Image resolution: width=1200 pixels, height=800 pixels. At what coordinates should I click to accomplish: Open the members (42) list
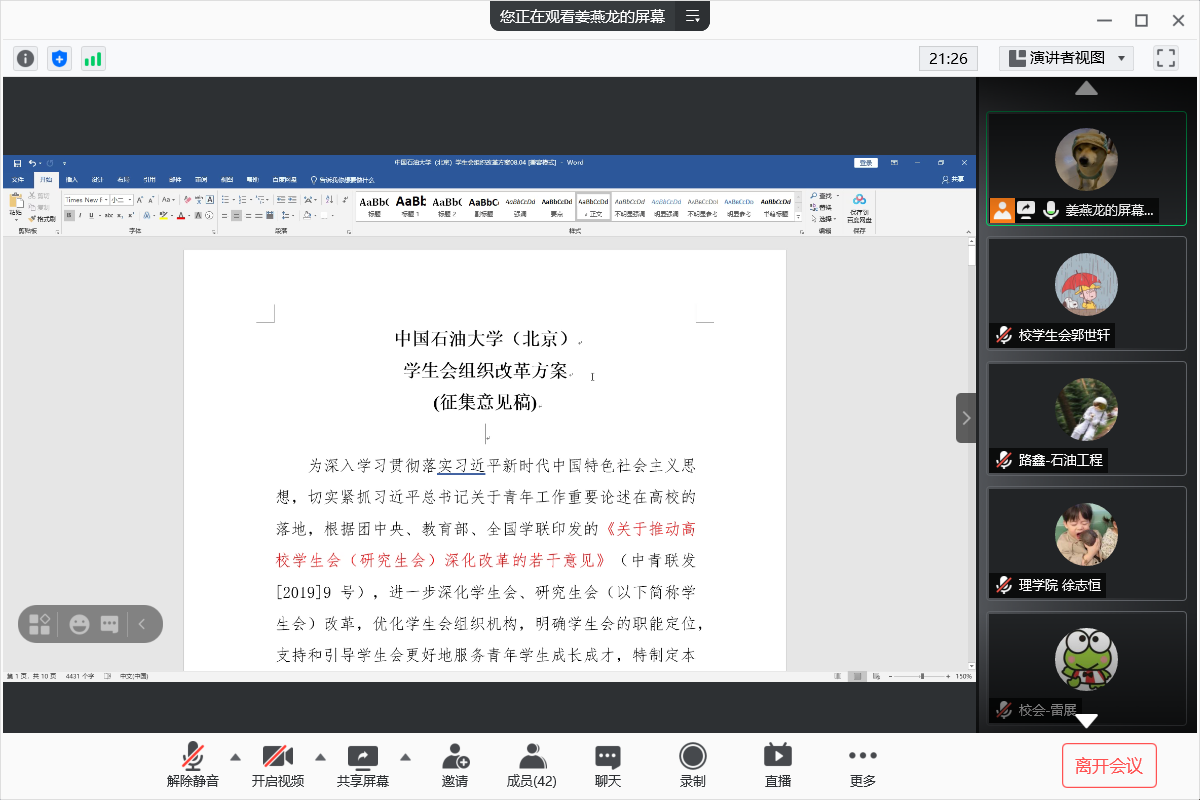[x=532, y=765]
